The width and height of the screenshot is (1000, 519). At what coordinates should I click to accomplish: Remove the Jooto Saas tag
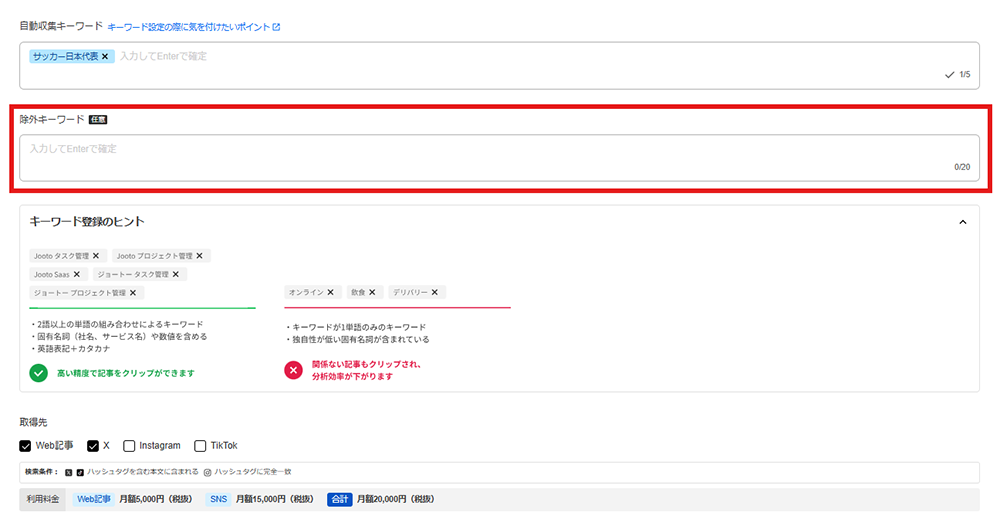click(77, 274)
